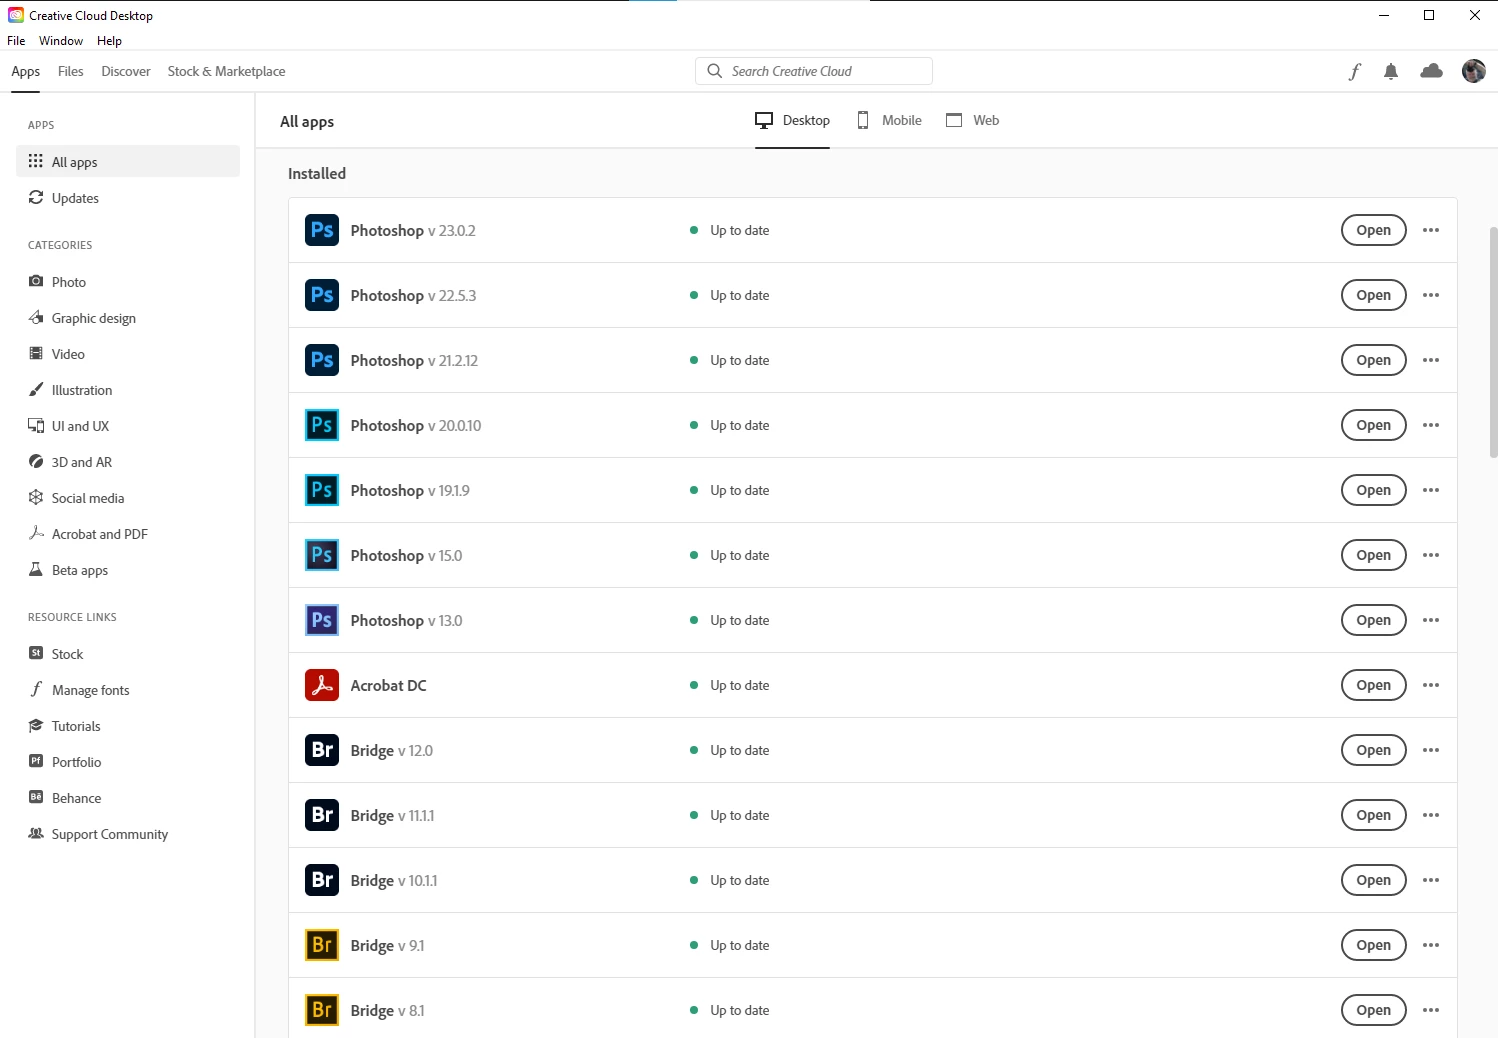
Task: Select the Desktop apps tab
Action: pos(792,120)
